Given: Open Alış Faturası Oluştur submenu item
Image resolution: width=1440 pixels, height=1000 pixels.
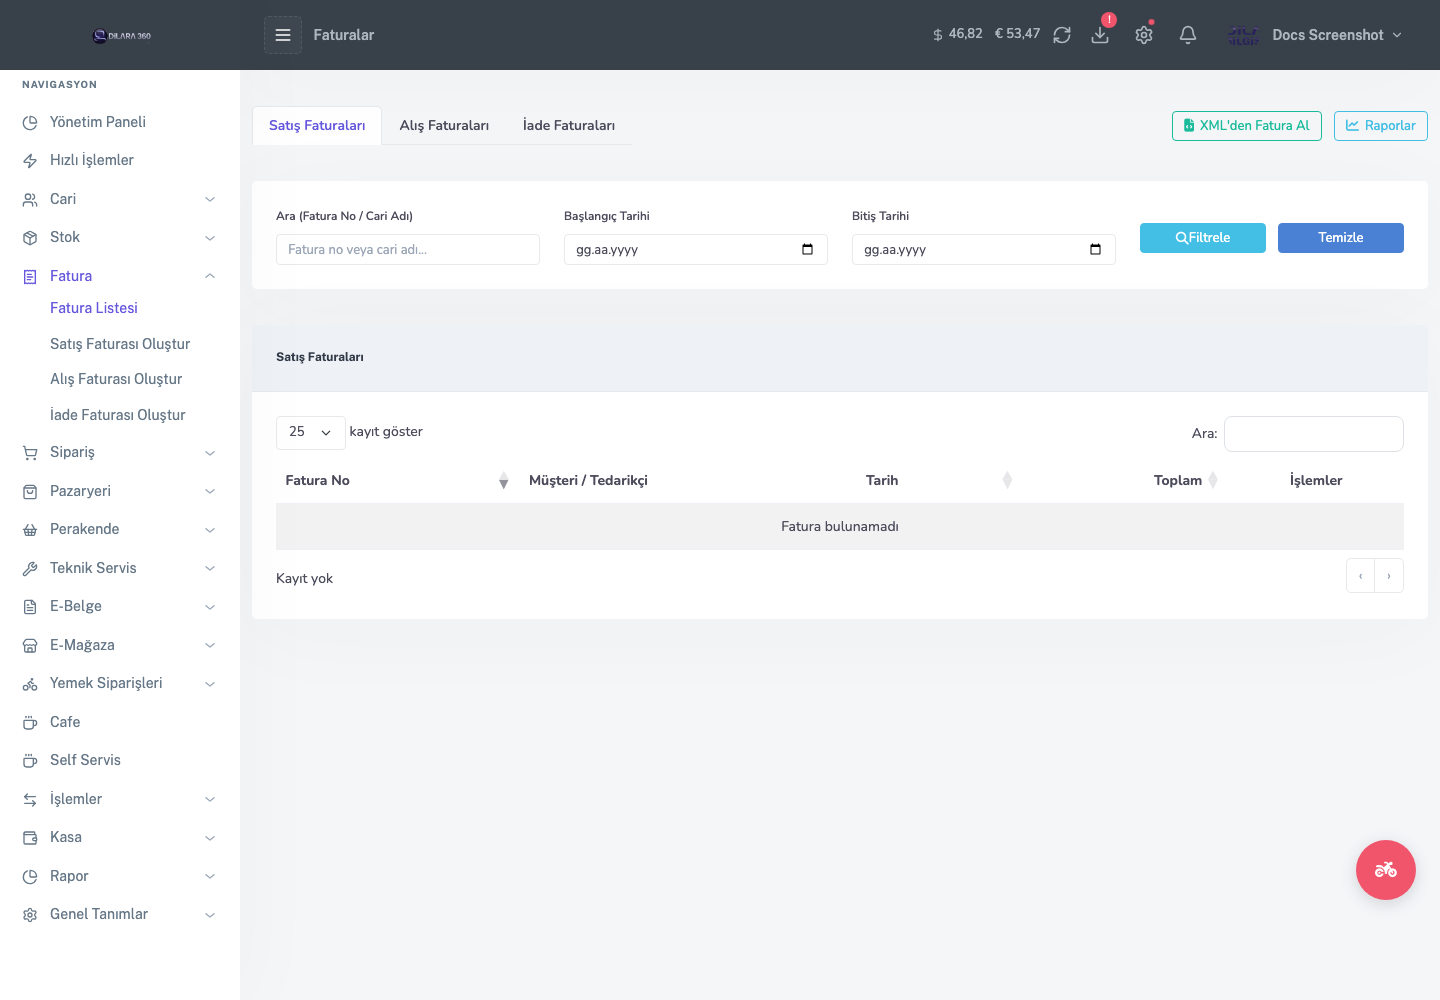Looking at the screenshot, I should click(x=116, y=379).
